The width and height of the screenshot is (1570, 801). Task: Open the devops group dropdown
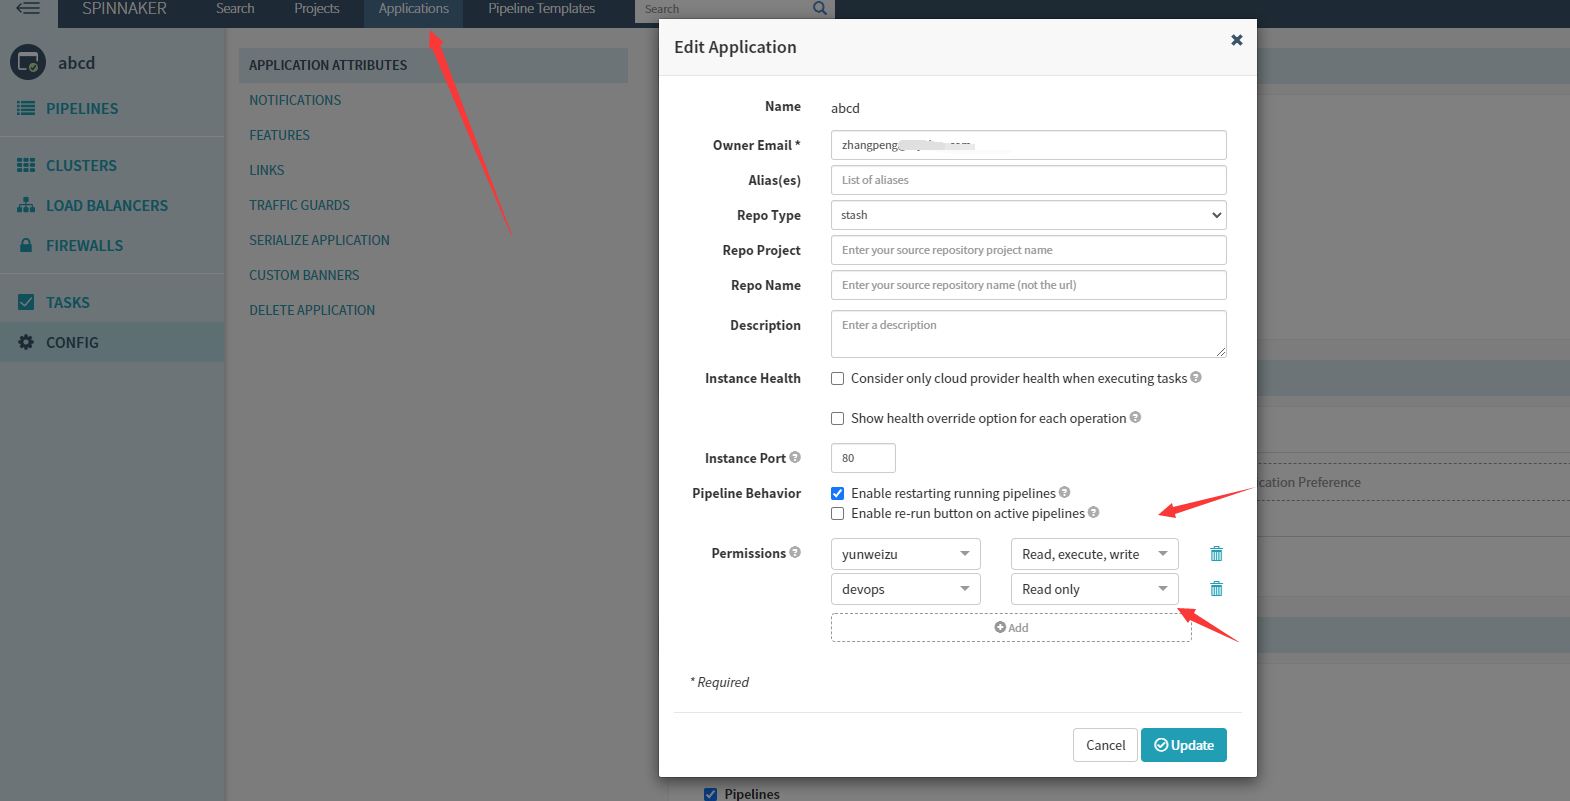[x=906, y=589]
